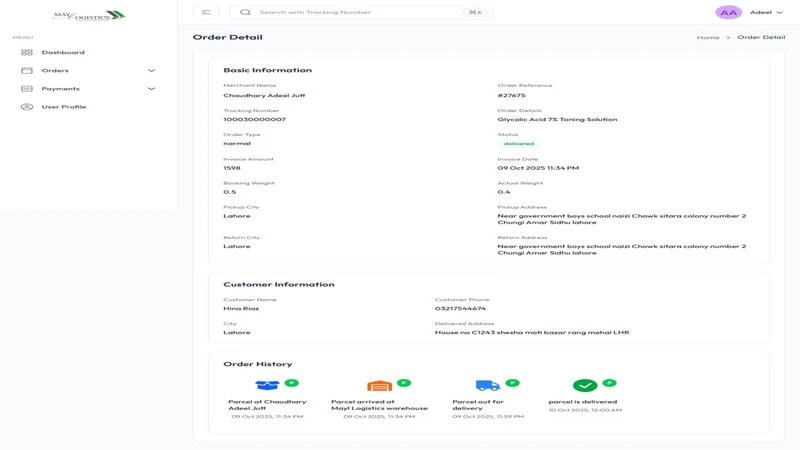Click 'parcel is delivered' history entry

583,402
